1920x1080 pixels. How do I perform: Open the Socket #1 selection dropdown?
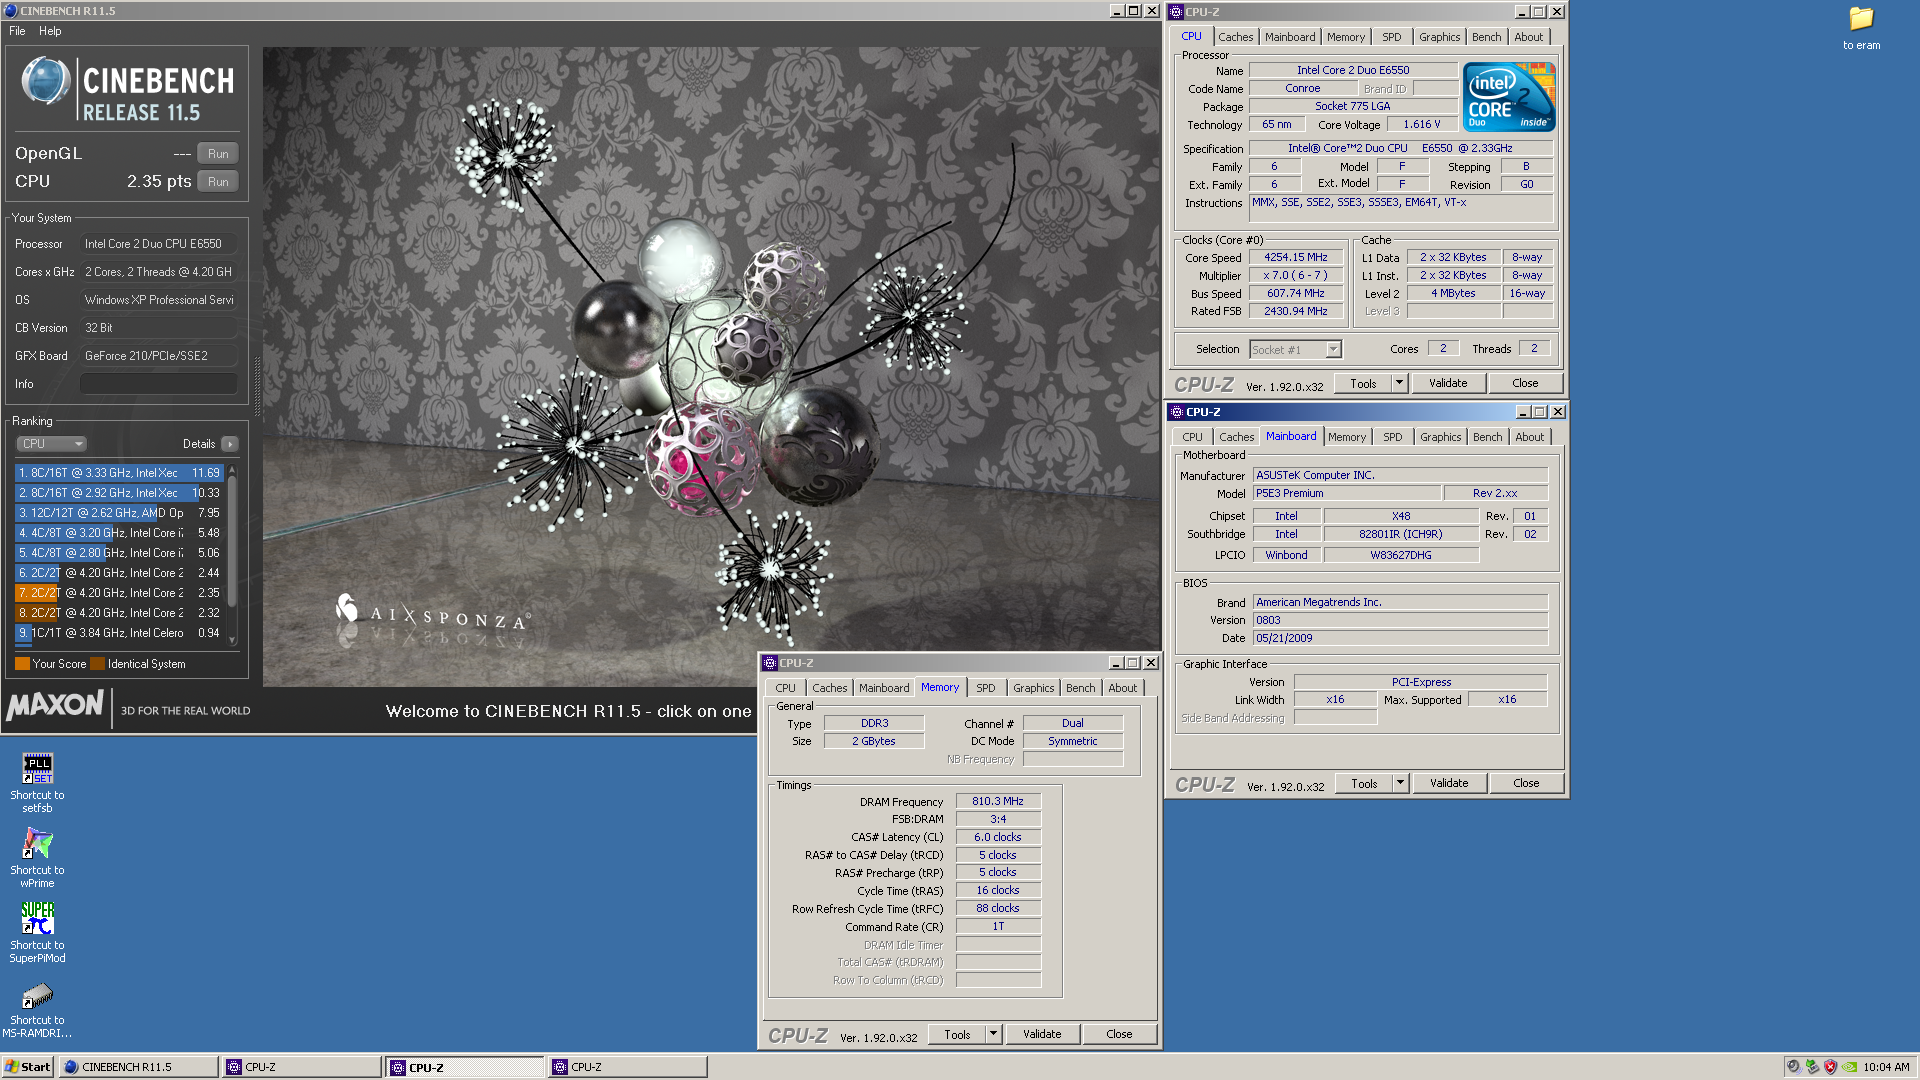coord(1295,350)
